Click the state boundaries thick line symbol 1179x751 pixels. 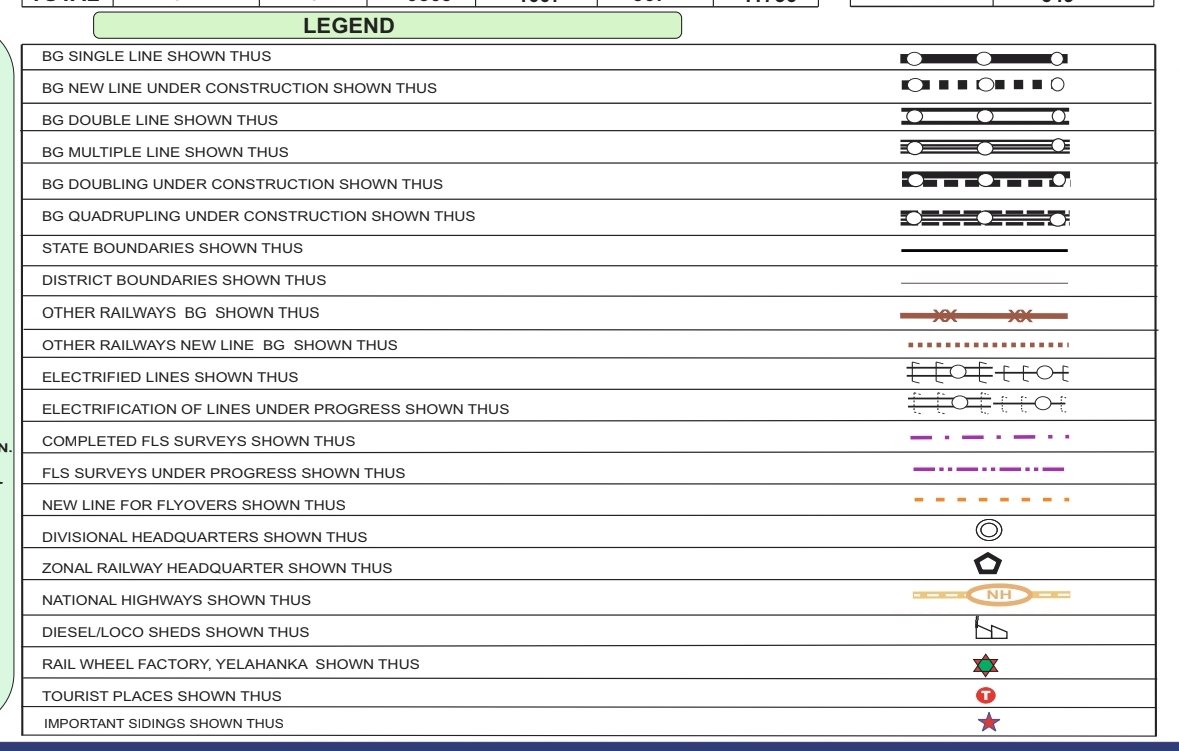tap(984, 250)
